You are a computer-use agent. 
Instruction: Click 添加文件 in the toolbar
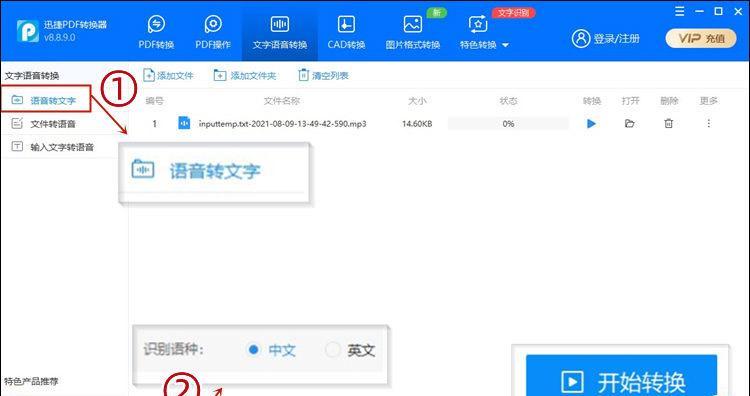(168, 76)
